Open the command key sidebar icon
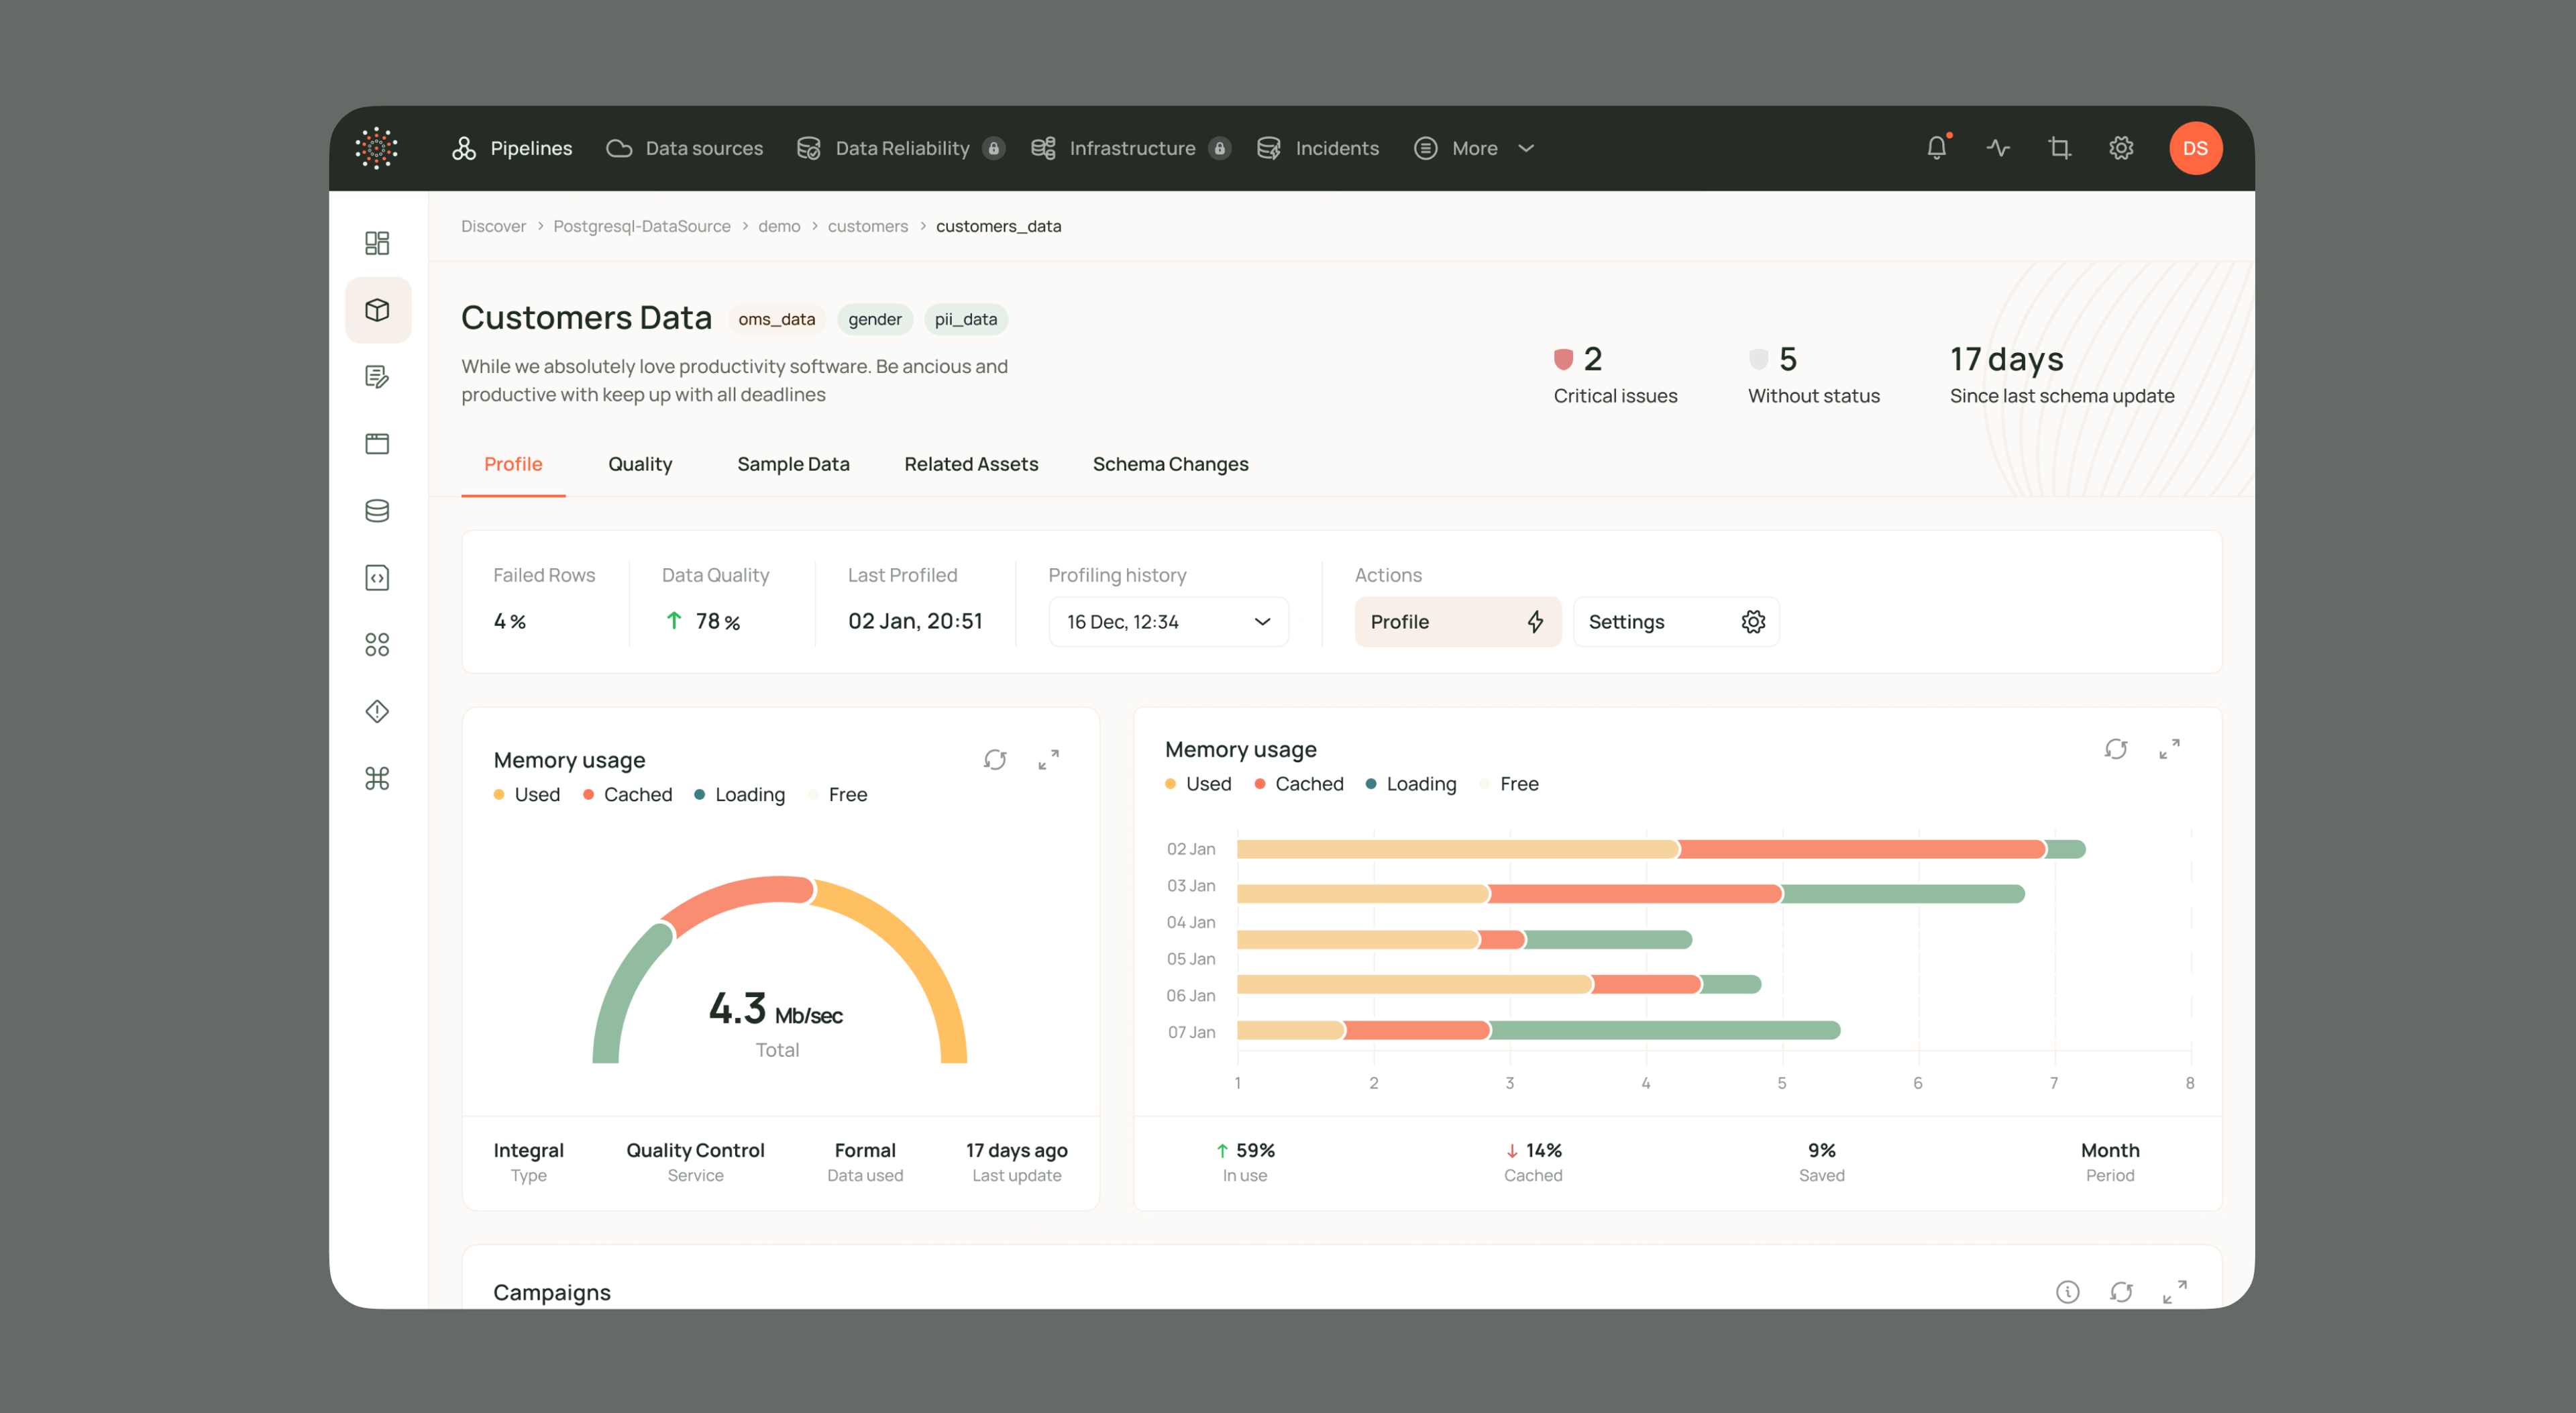The image size is (2576, 1413). coord(377,779)
